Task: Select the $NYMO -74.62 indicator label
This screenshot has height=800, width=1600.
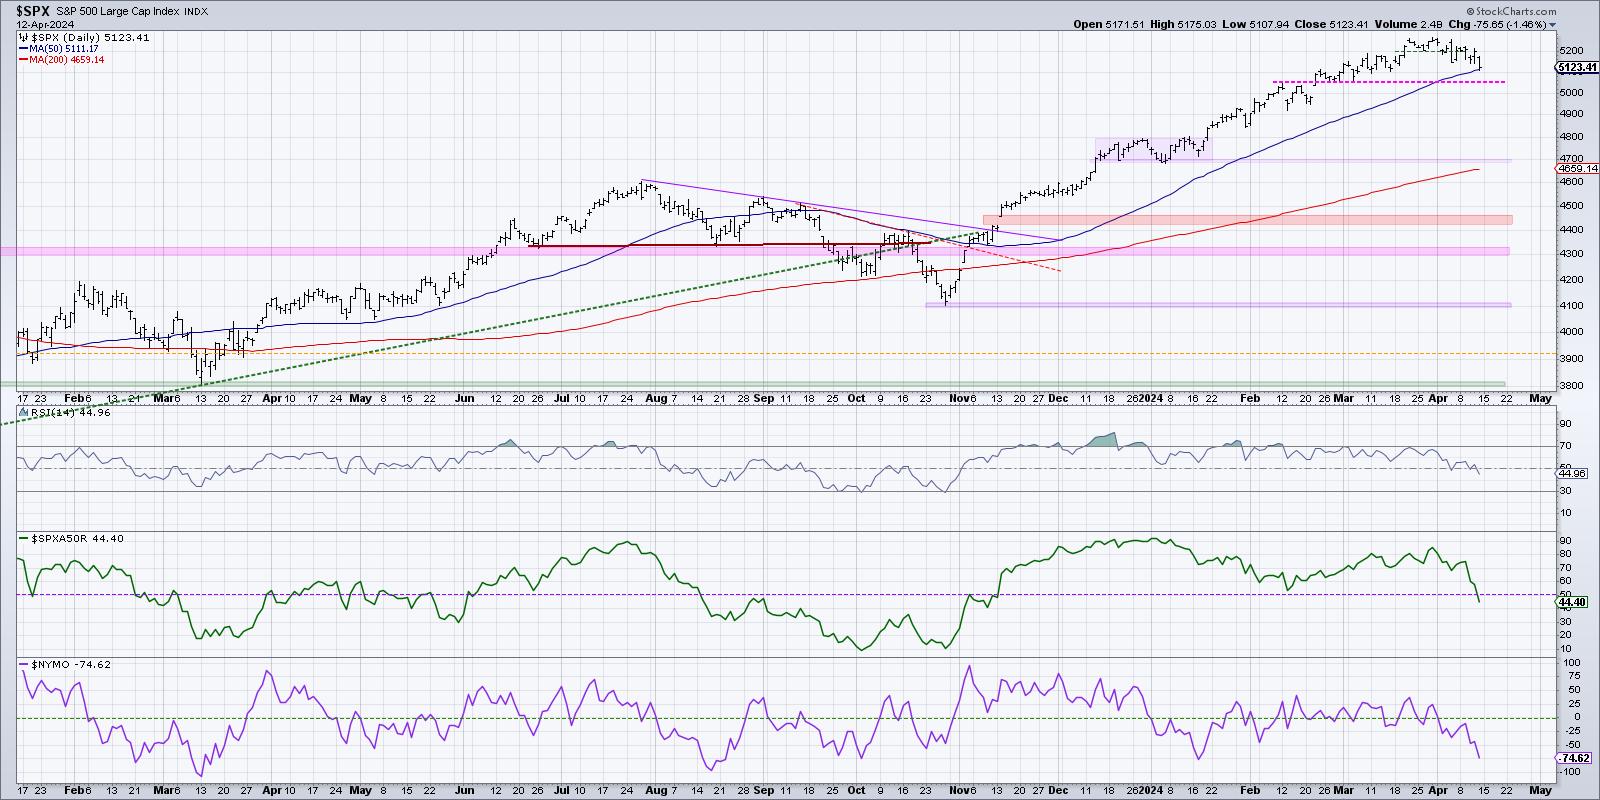Action: [70, 663]
